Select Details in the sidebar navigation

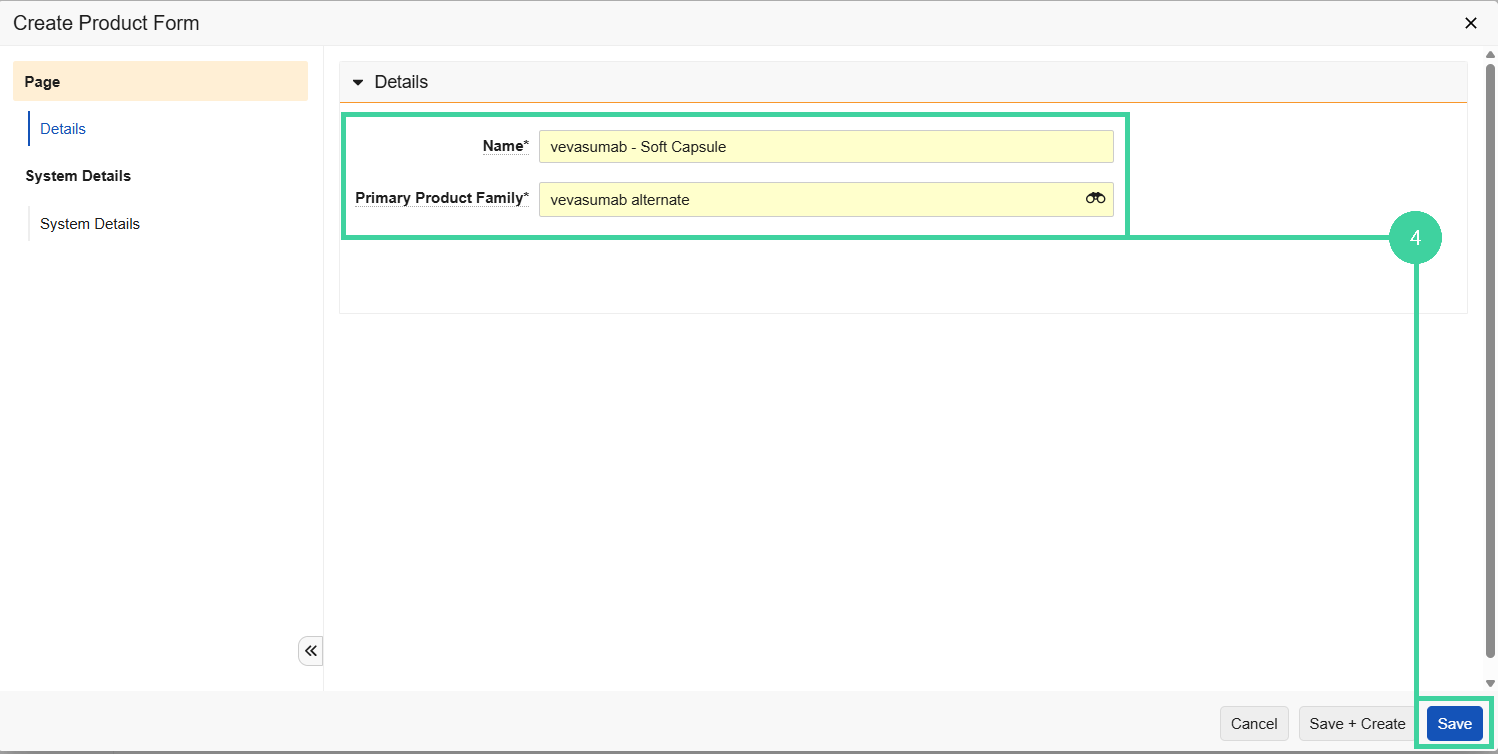coord(63,128)
